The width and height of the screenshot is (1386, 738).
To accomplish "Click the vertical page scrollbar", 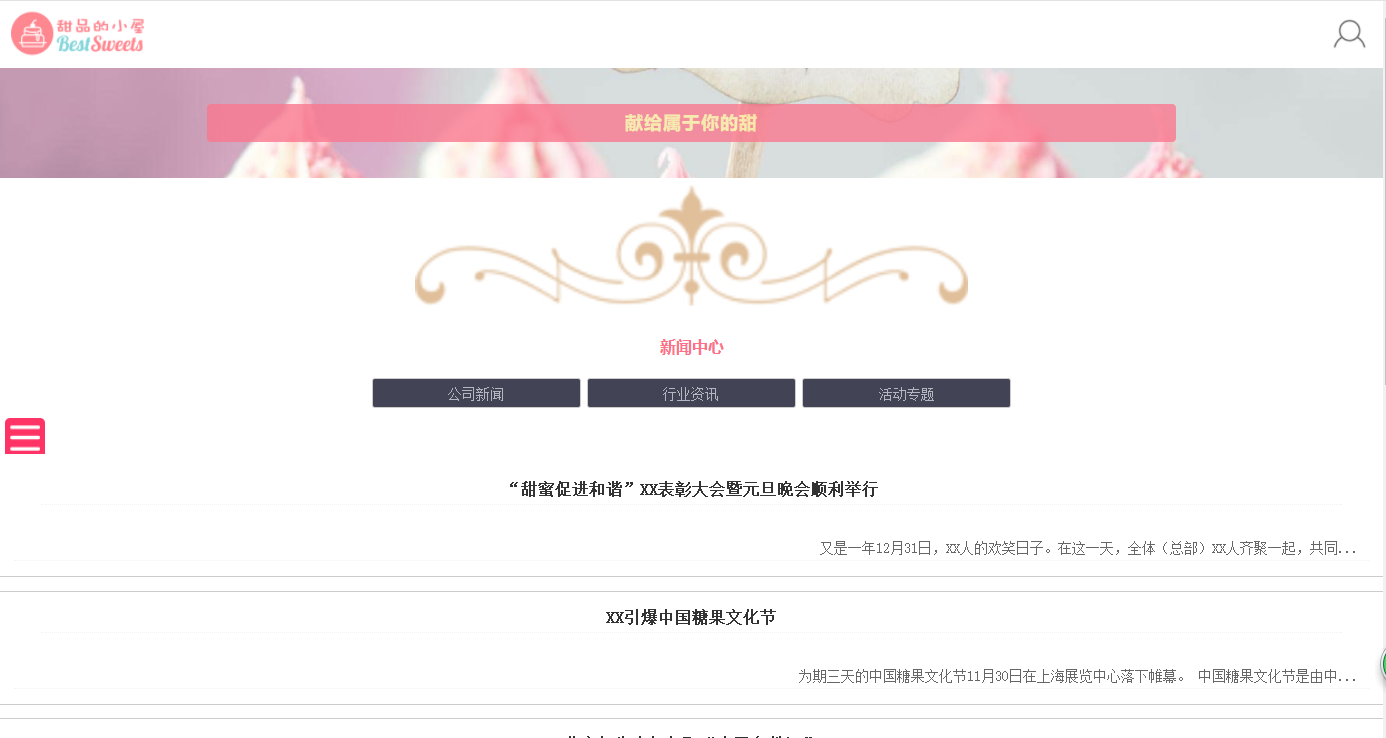I will (1384, 369).
